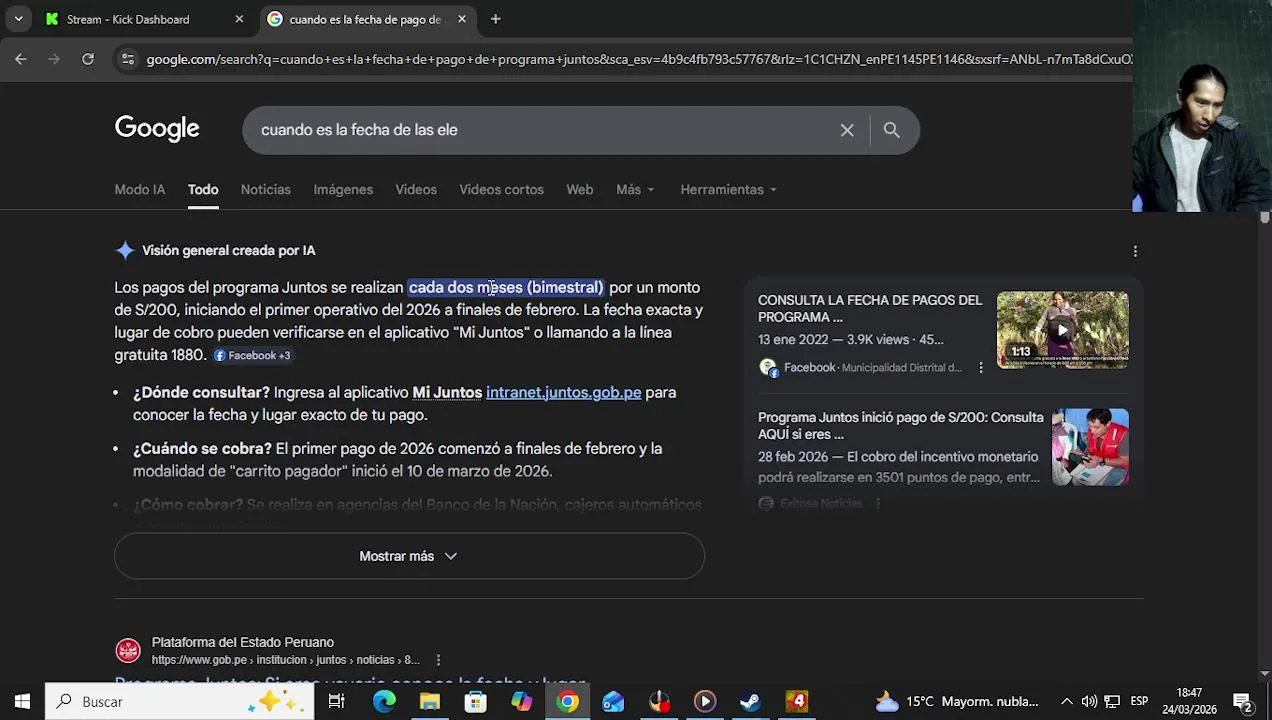Click the highlighted text cada dos meses (bimestral)
The height and width of the screenshot is (720, 1272).
[506, 287]
